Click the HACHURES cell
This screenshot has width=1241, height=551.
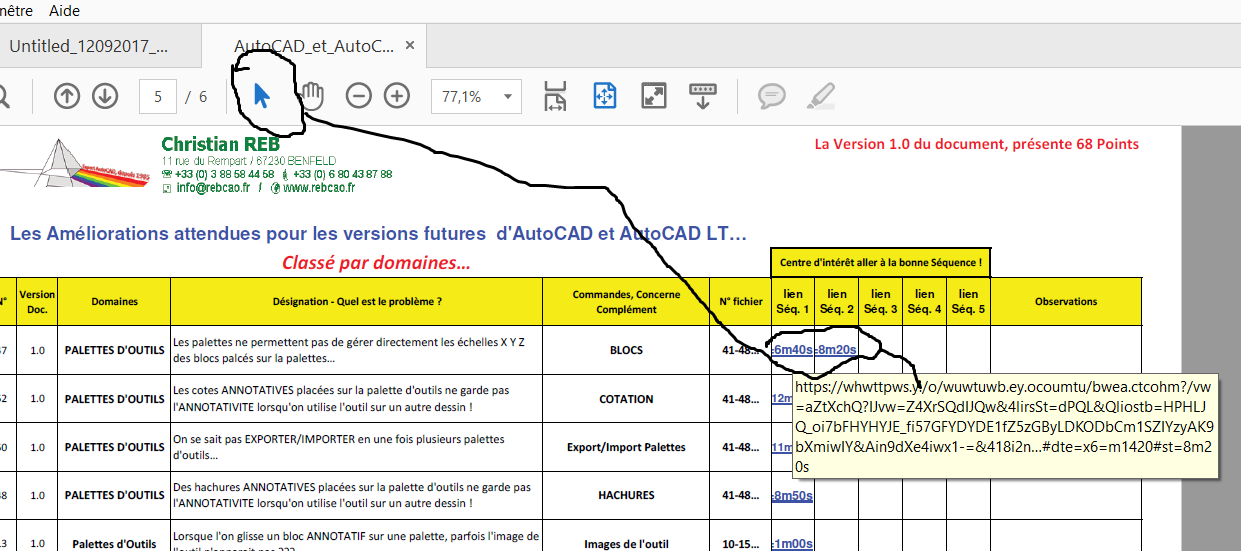pos(626,495)
